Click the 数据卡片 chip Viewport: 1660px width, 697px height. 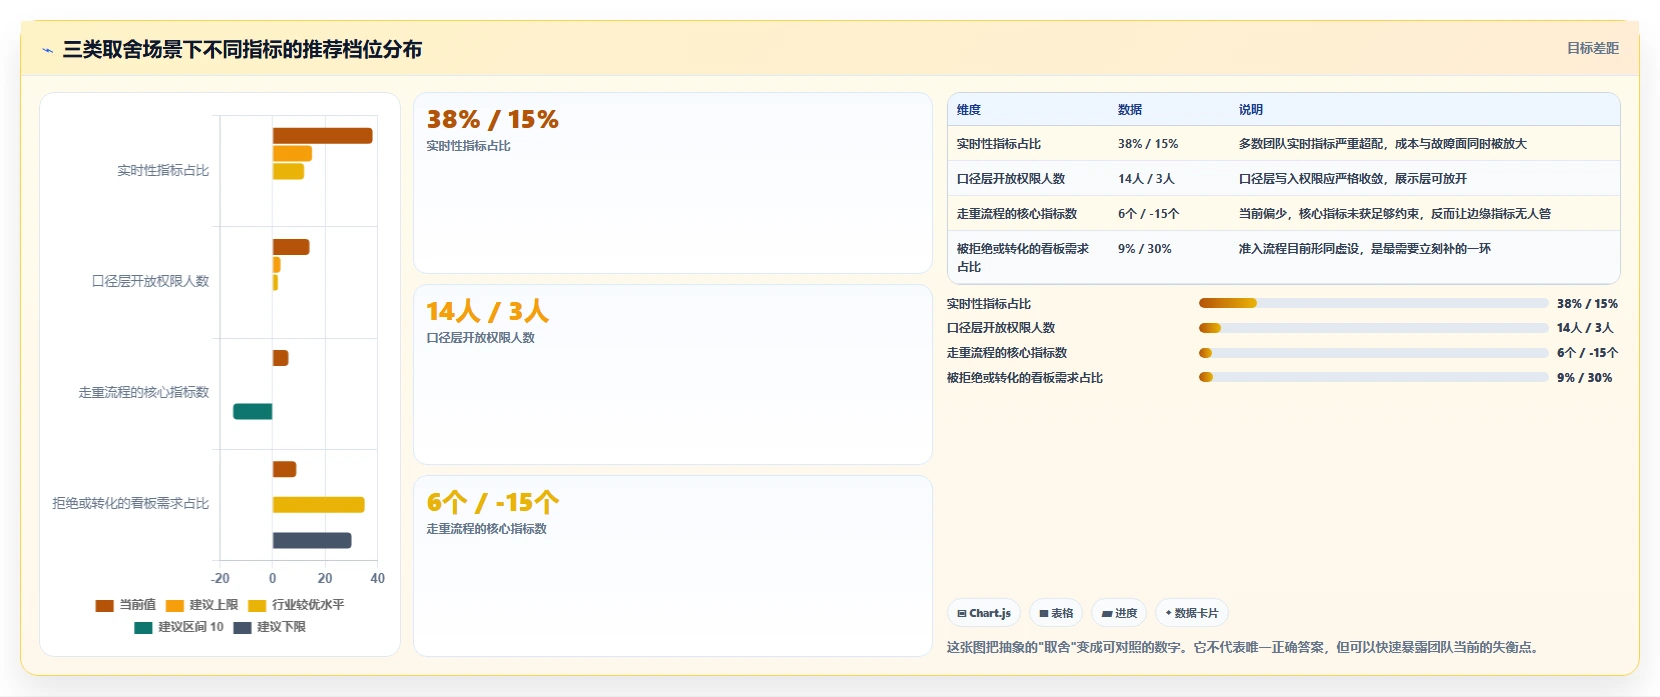(1192, 613)
